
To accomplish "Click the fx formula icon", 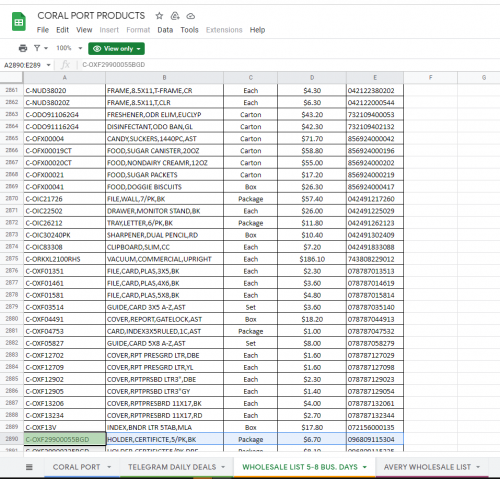I will click(x=66, y=65).
